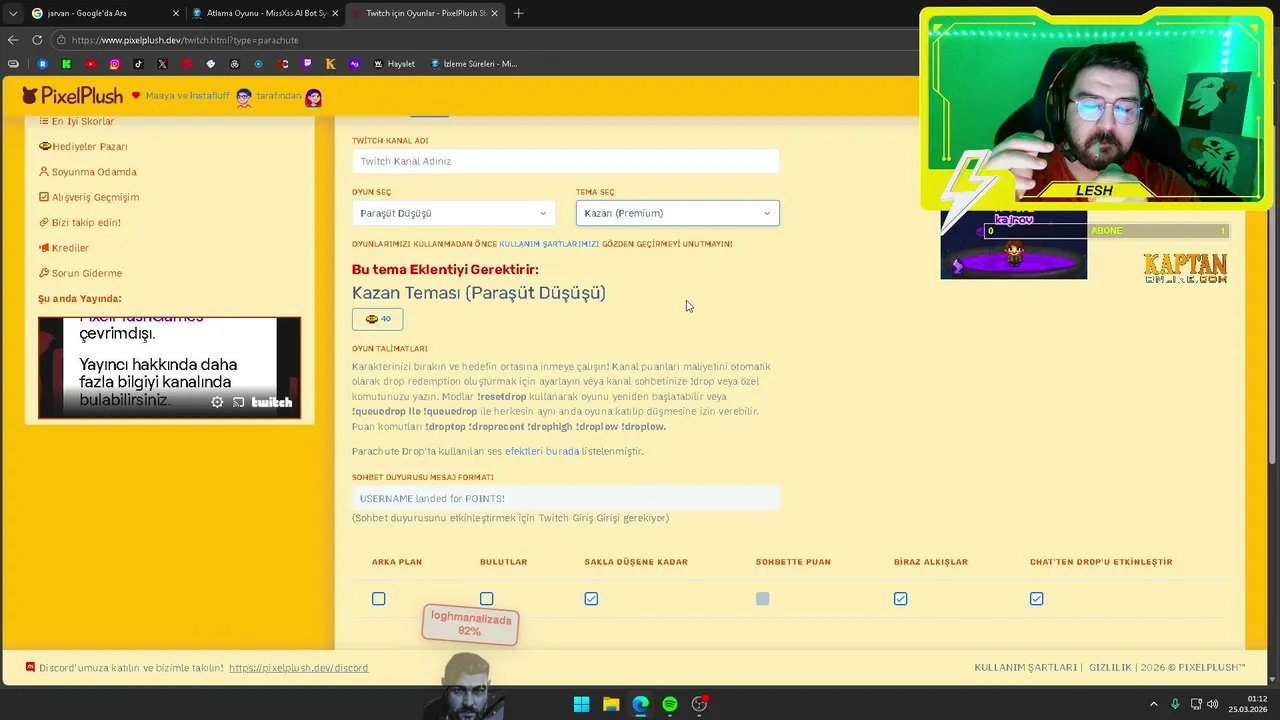
Task: Open a new browser tab
Action: point(518,13)
